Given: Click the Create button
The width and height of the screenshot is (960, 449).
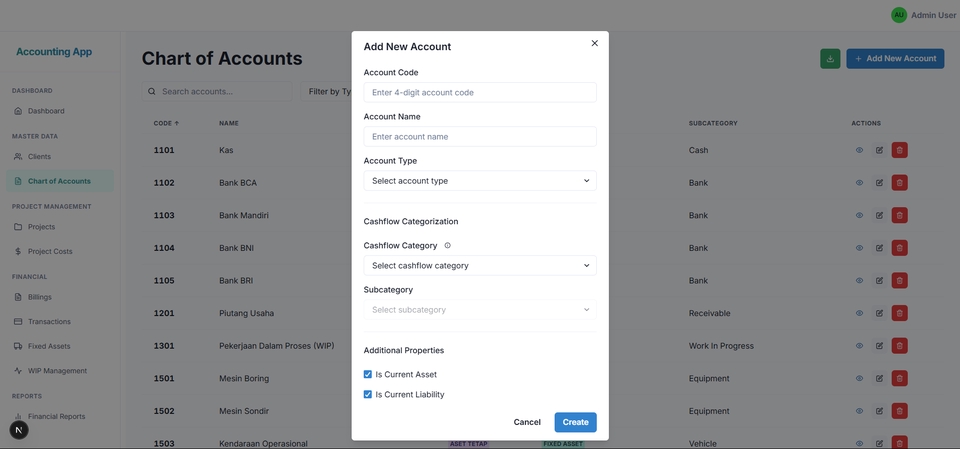Looking at the screenshot, I should (x=576, y=422).
